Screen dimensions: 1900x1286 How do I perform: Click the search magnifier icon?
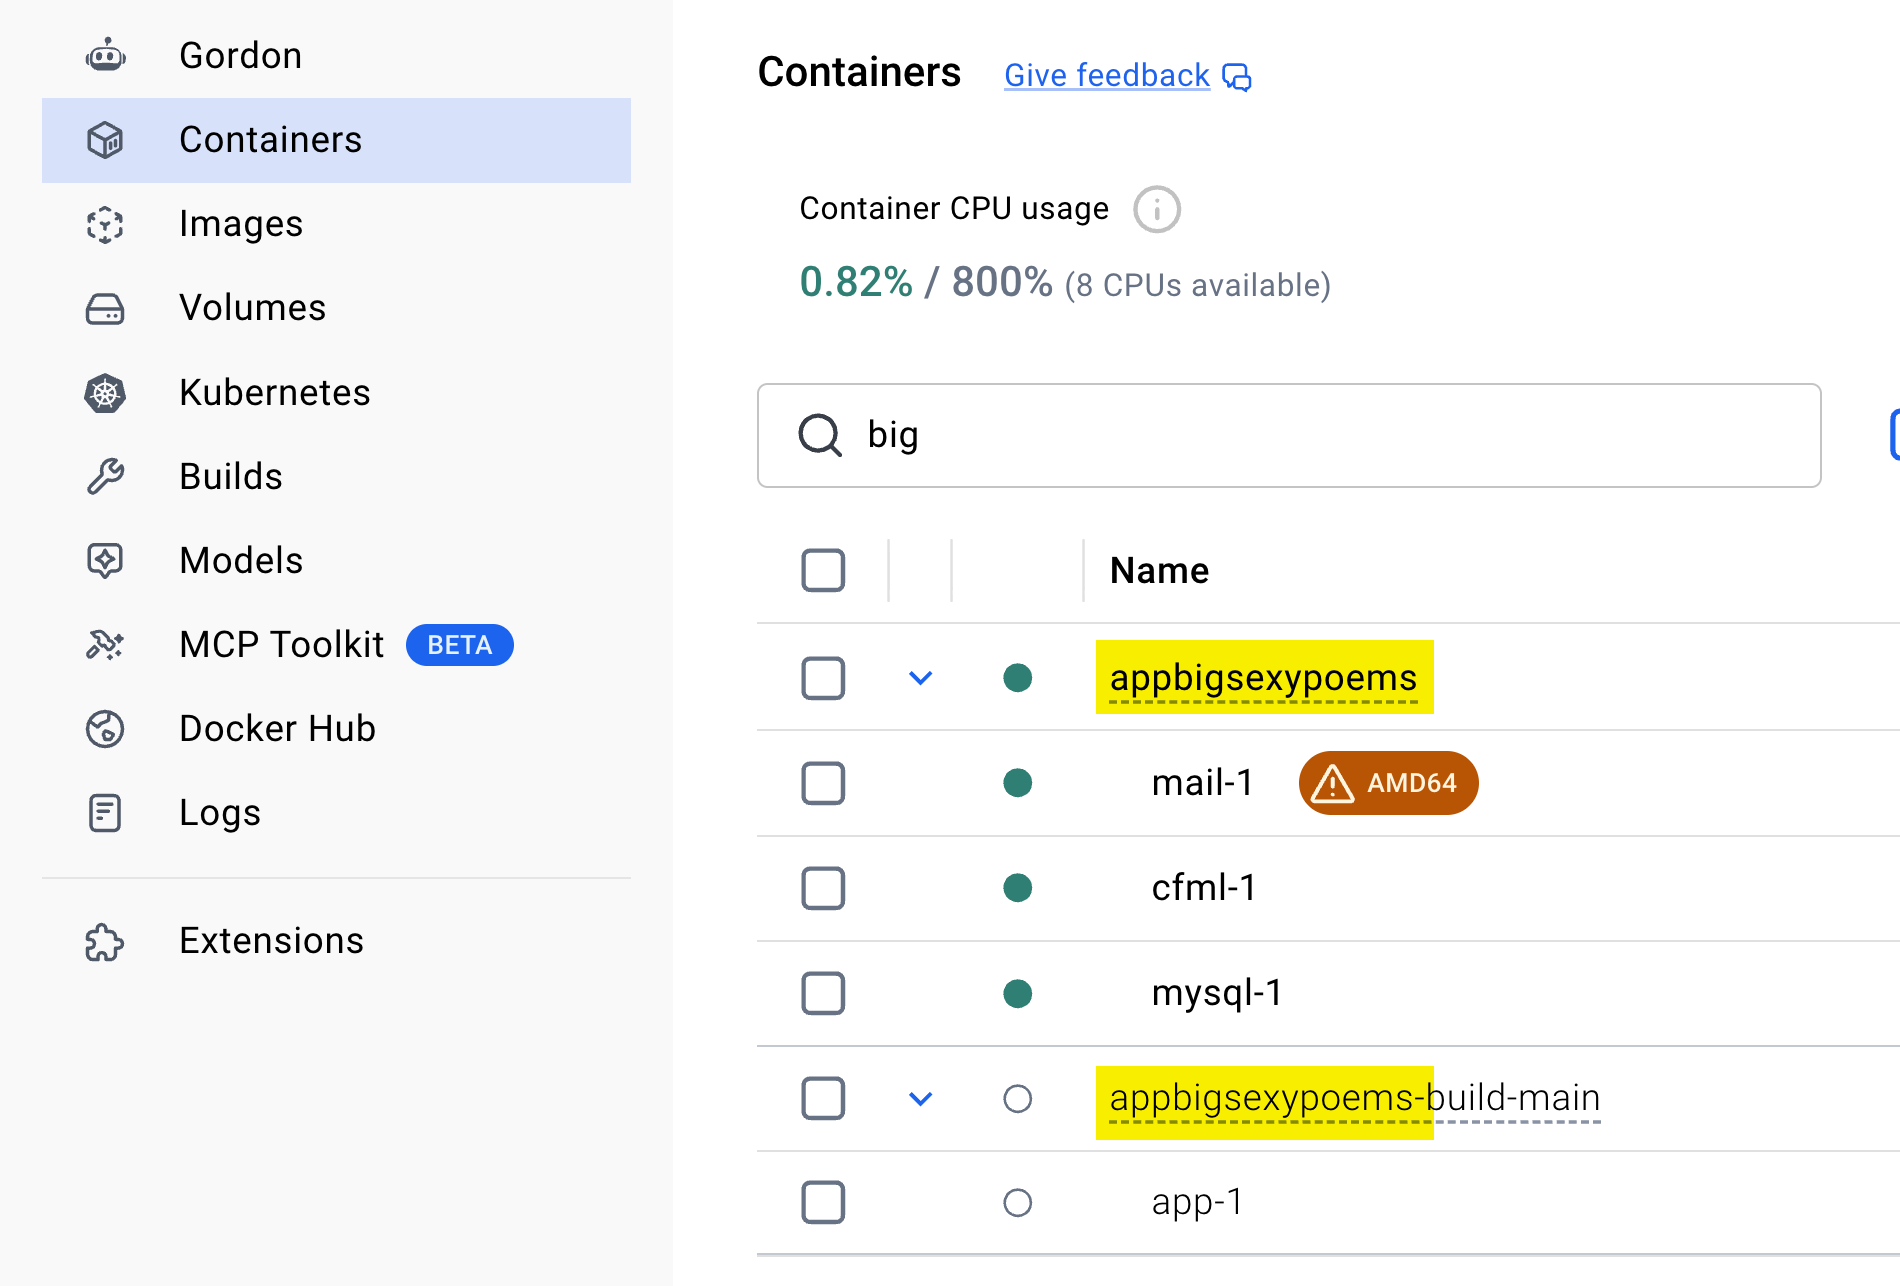pyautogui.click(x=820, y=435)
